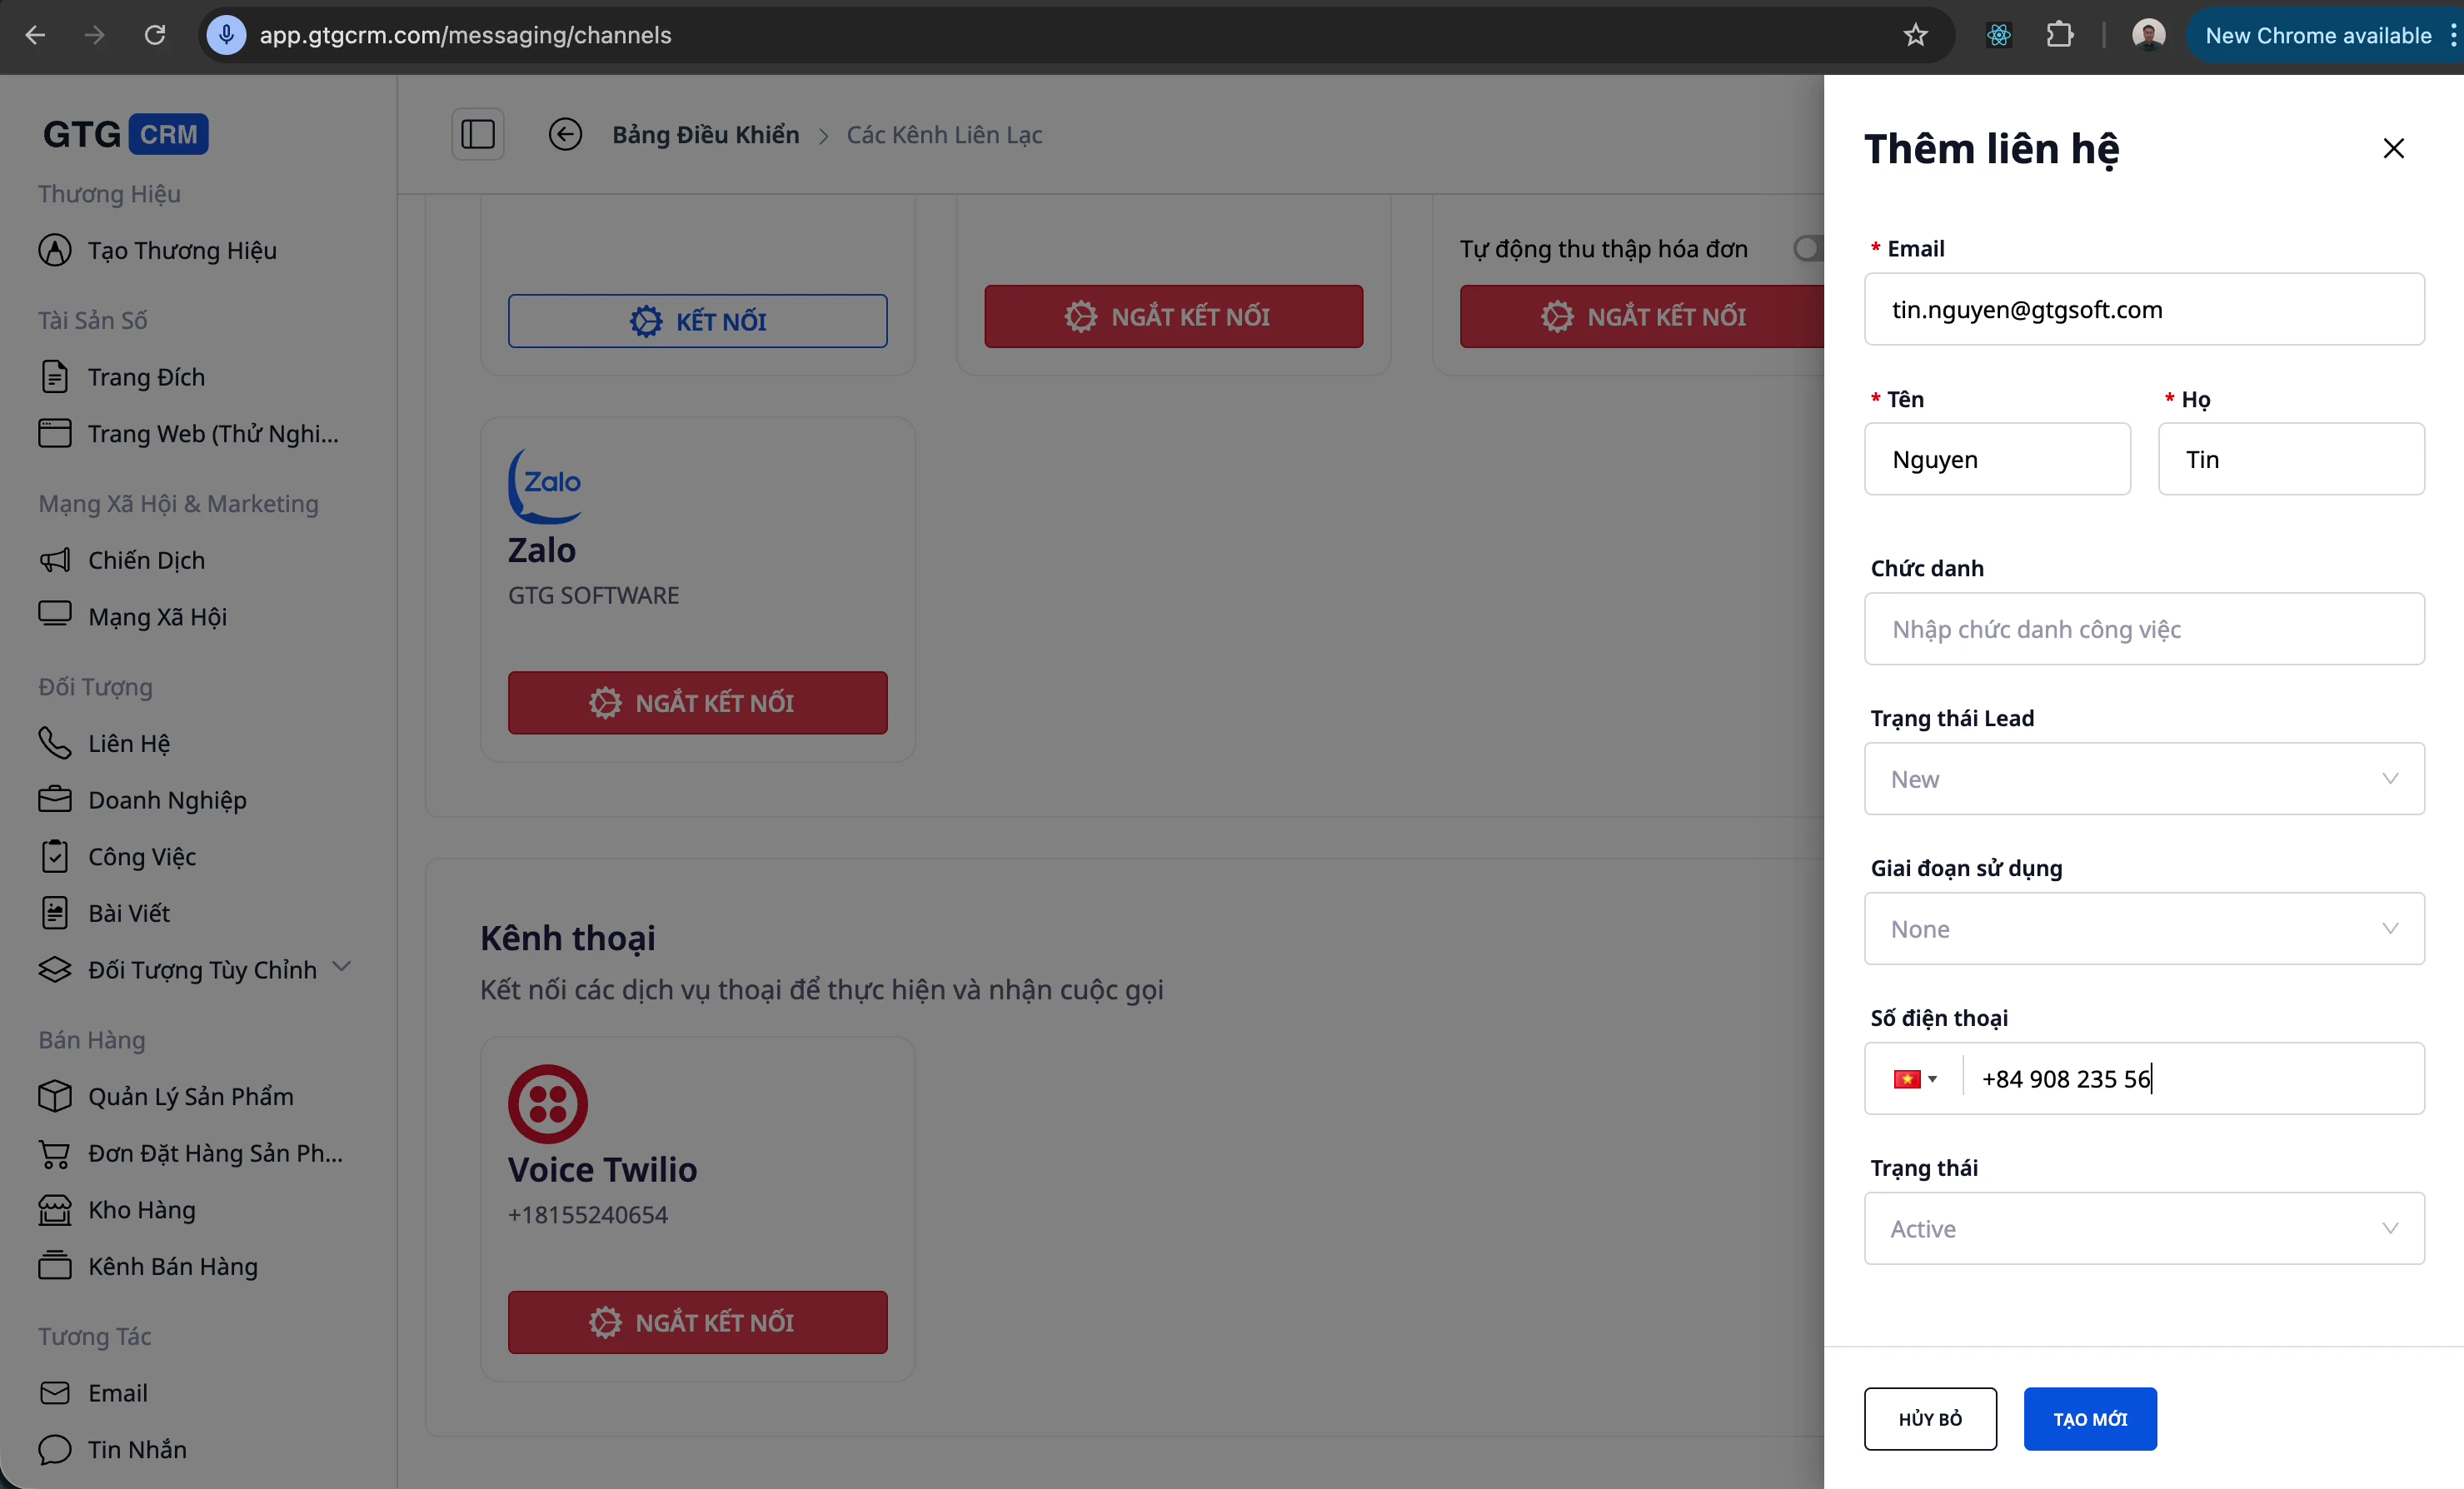Screen dimensions: 2464x1489
Task: Click the Chức danh input field
Action: 2143,629
